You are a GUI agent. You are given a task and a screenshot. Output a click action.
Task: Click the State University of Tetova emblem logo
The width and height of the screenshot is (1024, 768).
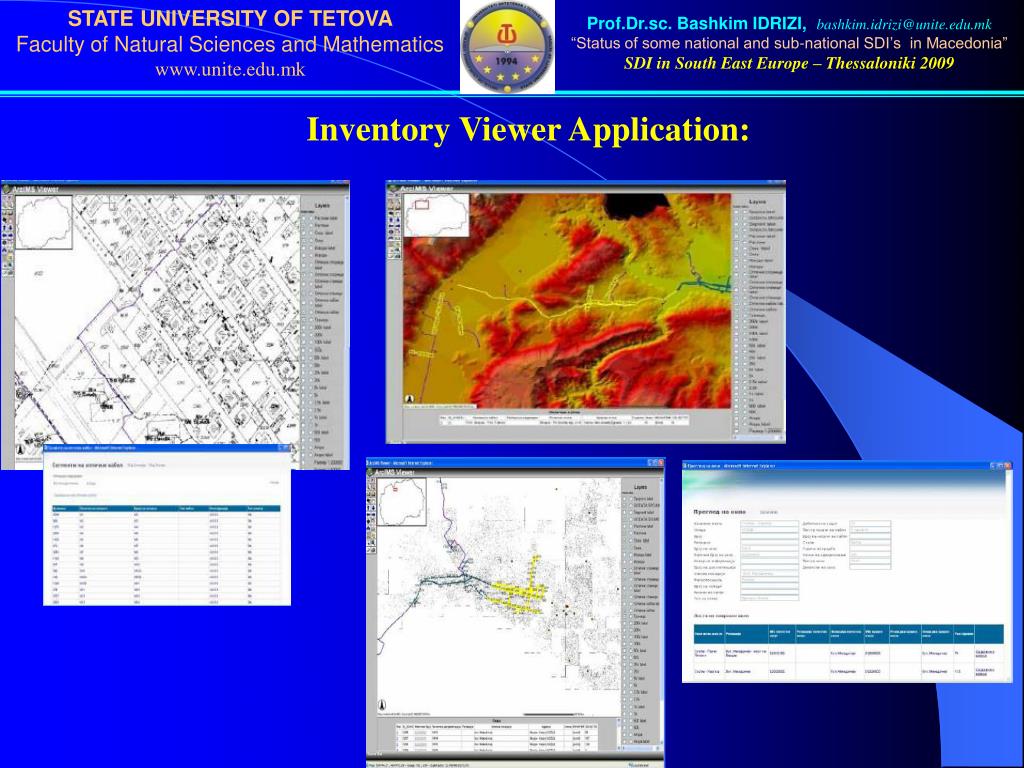coord(507,47)
